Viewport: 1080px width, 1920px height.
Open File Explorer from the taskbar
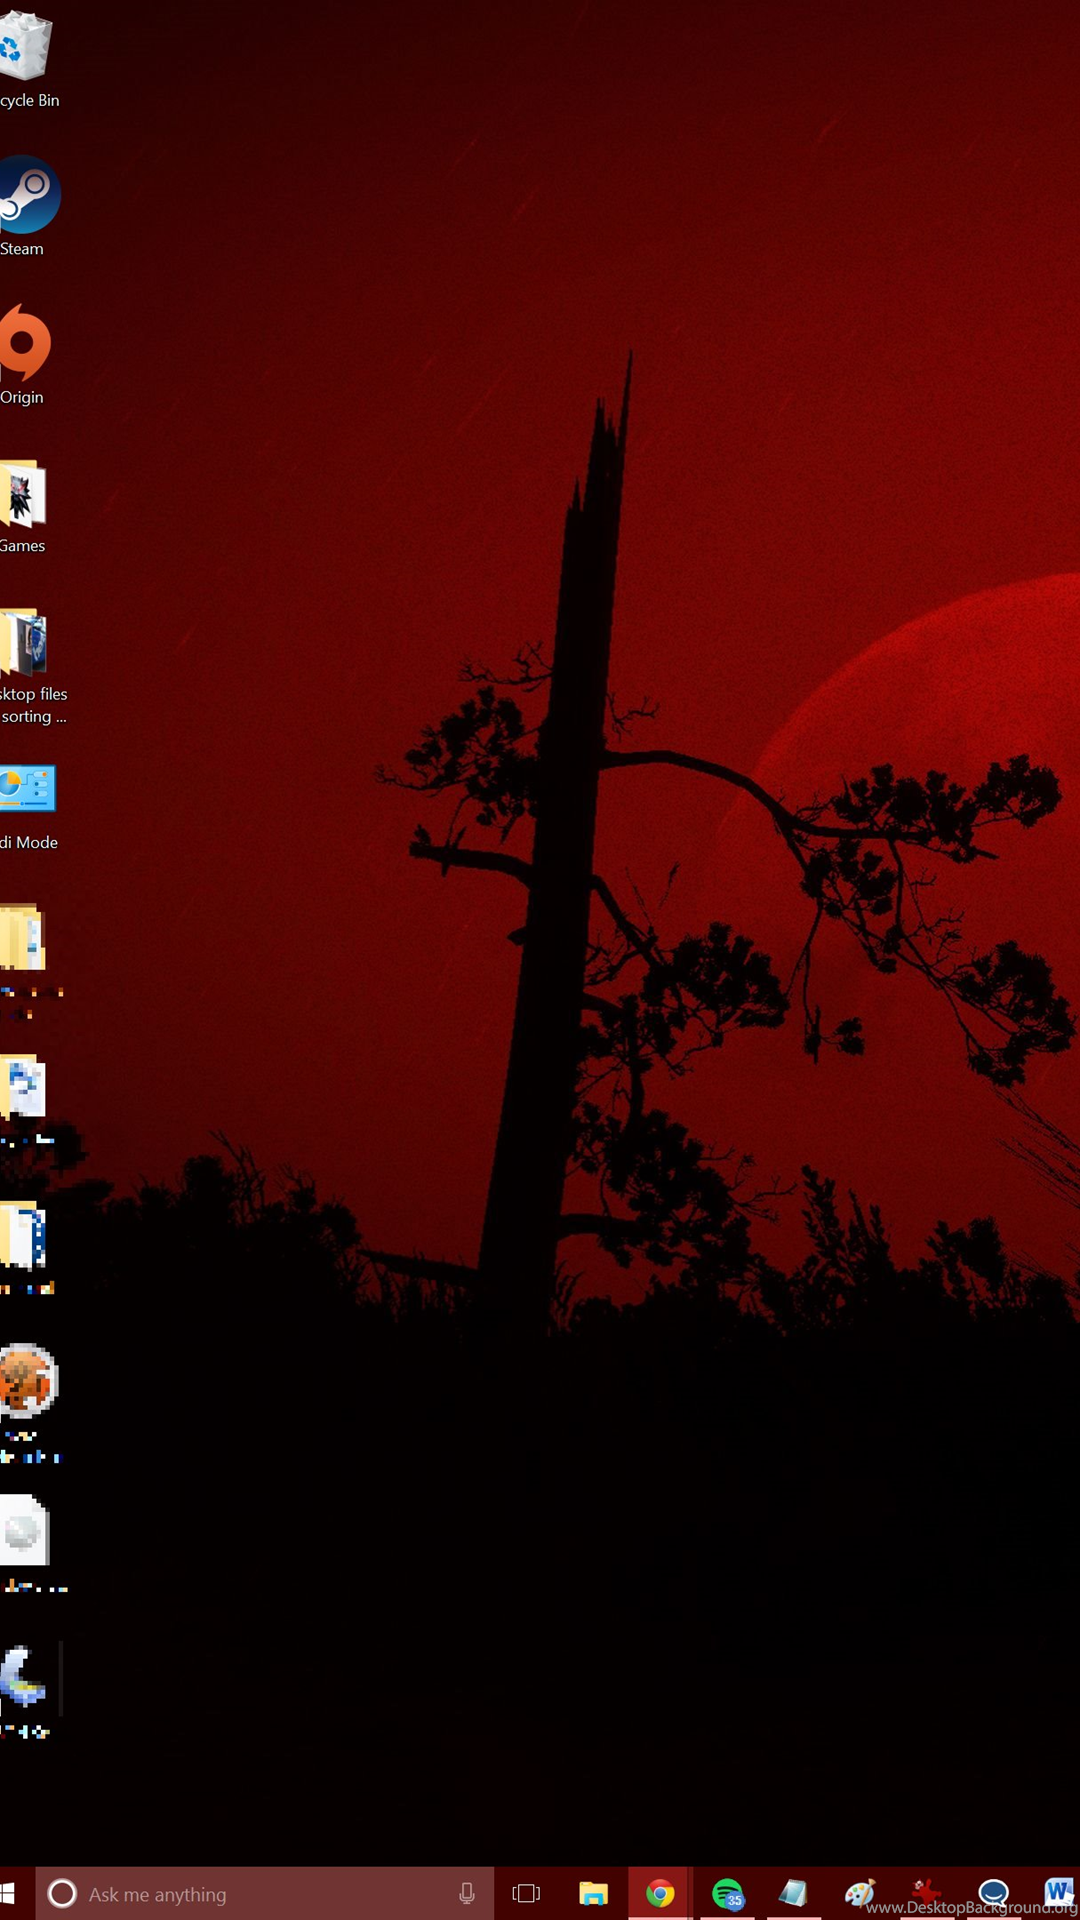(593, 1893)
